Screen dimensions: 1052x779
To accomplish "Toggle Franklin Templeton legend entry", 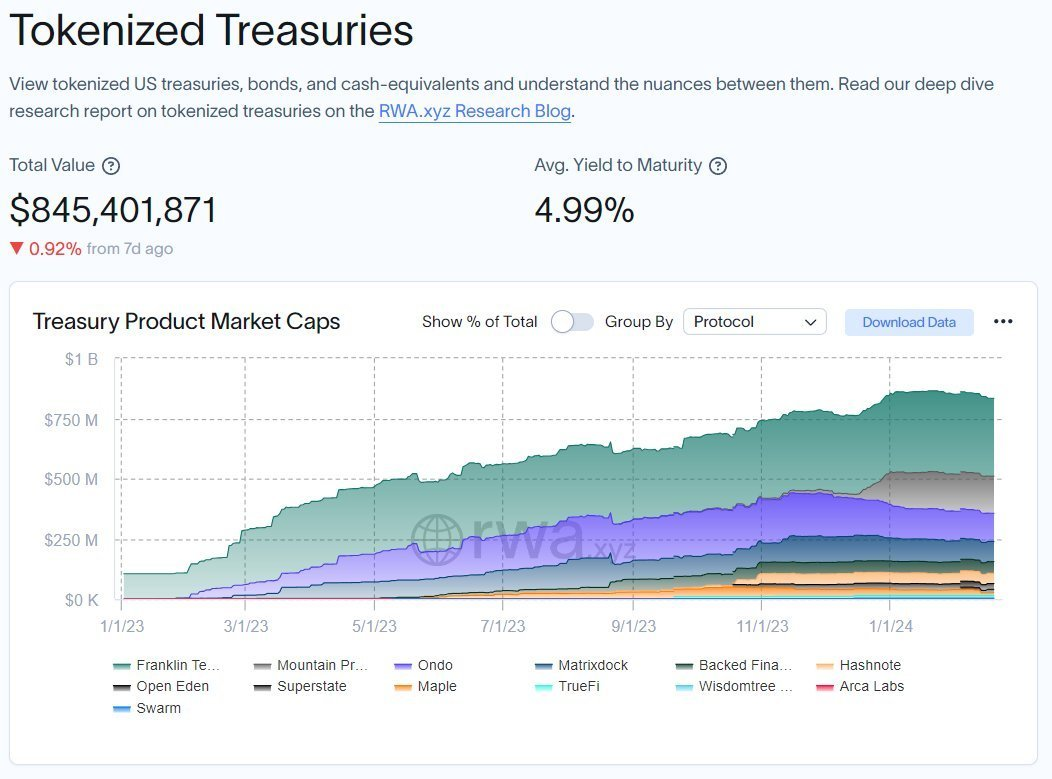I will (x=166, y=665).
